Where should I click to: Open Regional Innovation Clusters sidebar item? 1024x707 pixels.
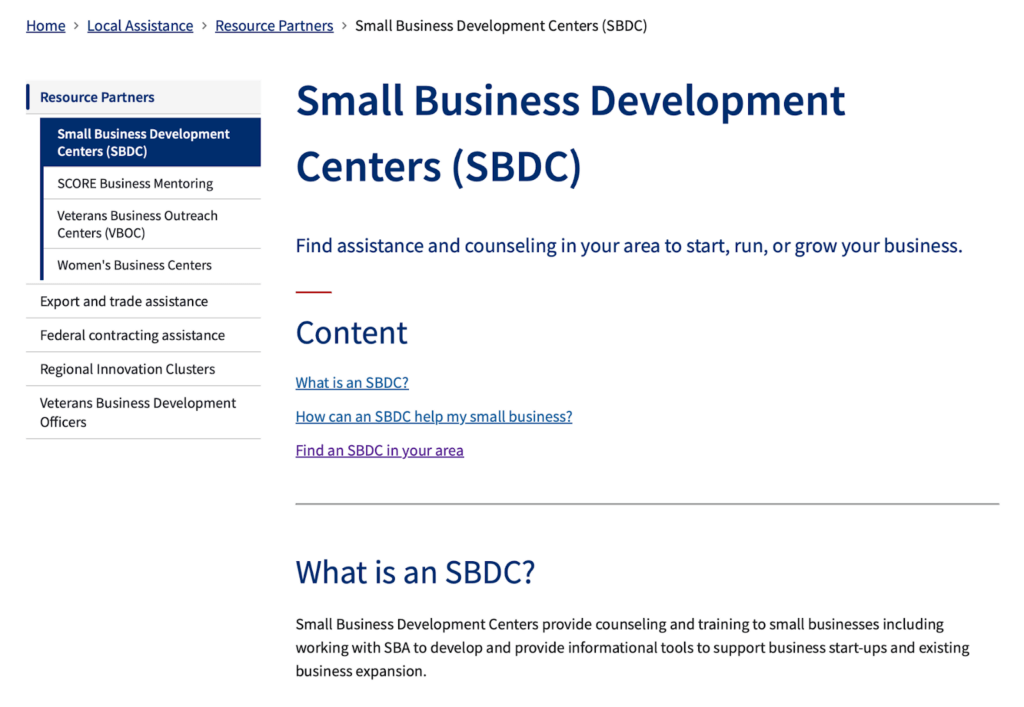tap(127, 369)
